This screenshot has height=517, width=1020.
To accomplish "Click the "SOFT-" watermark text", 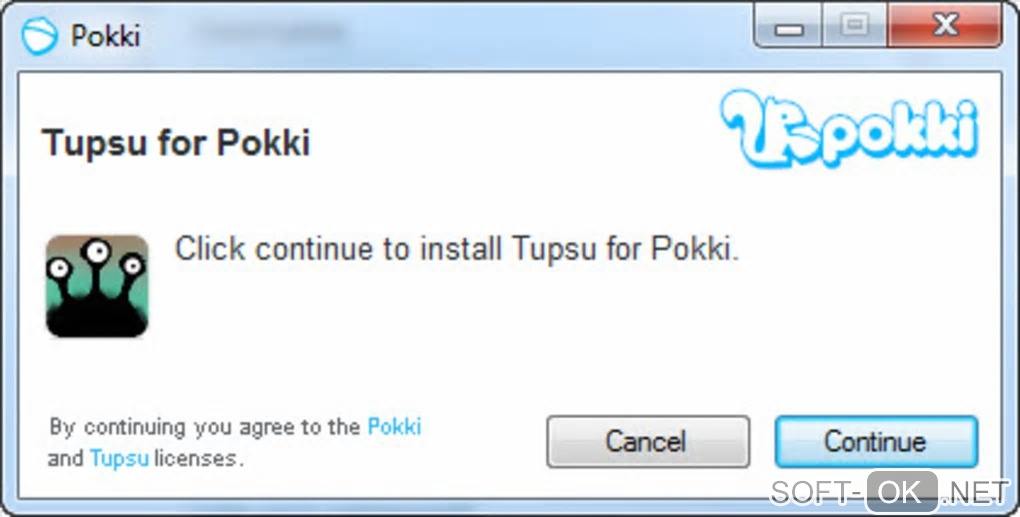I will (816, 492).
